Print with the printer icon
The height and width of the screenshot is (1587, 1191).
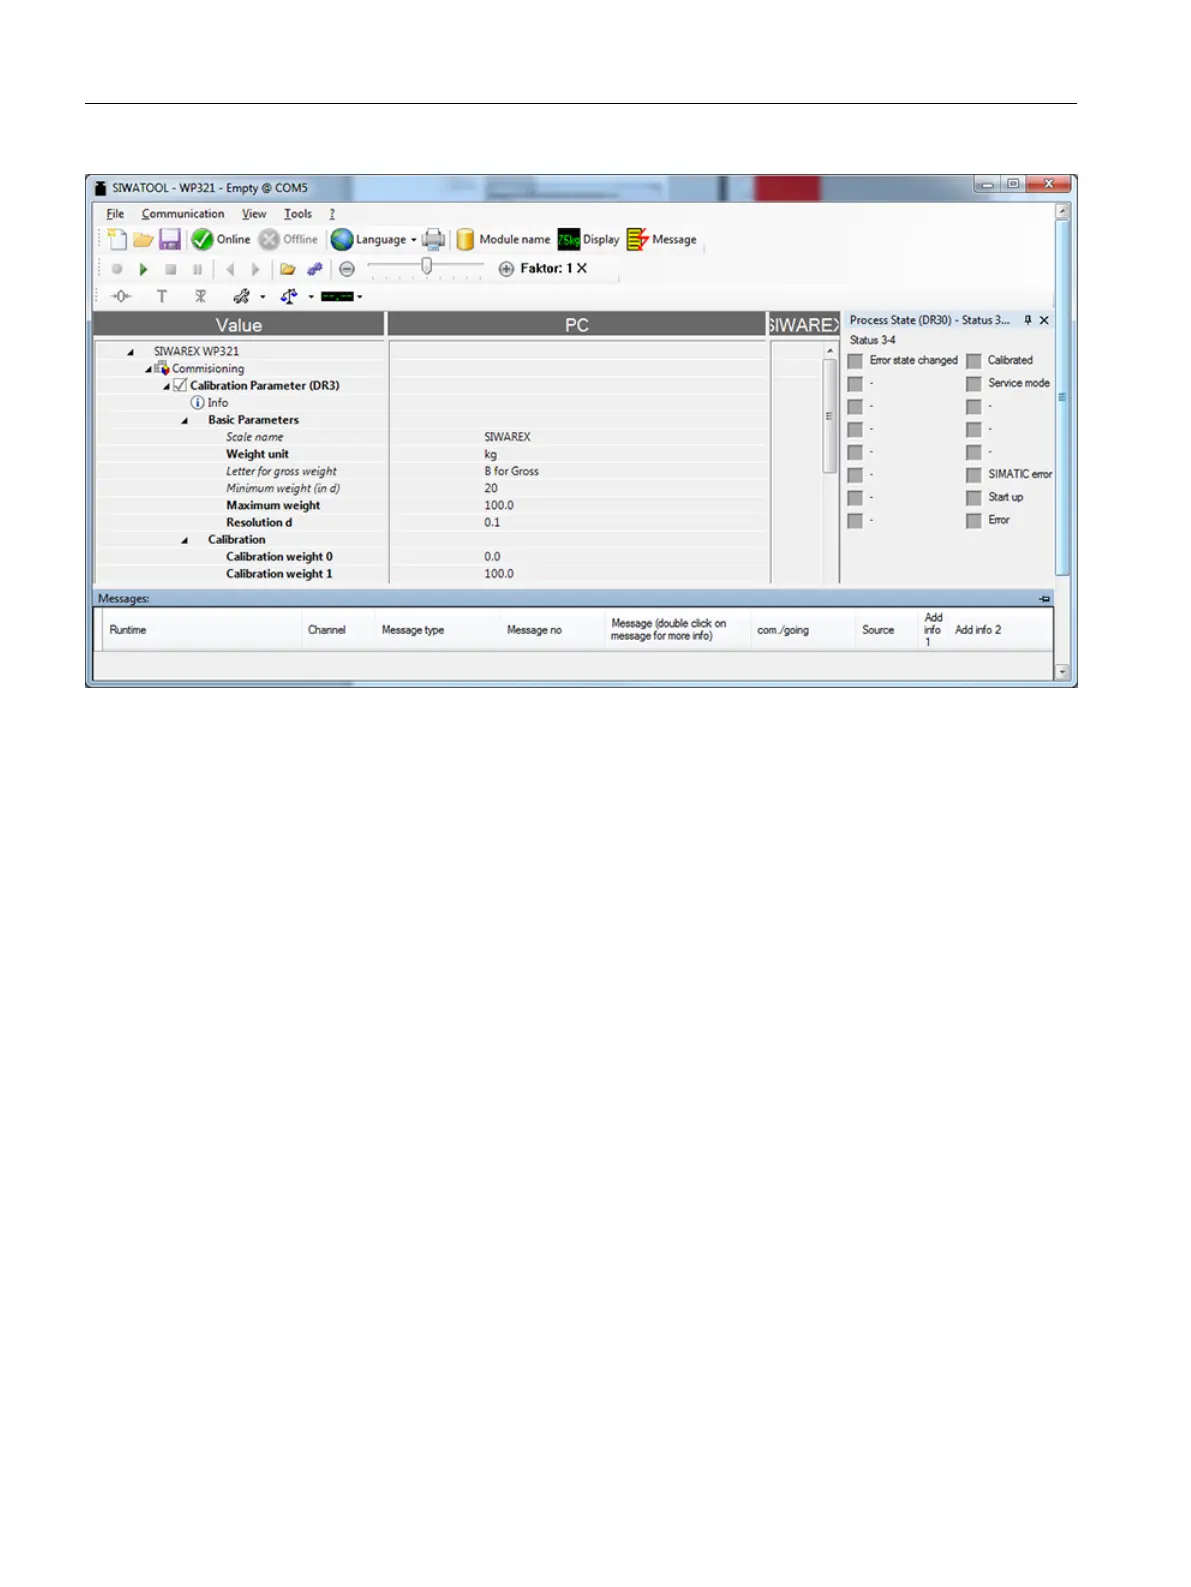(433, 240)
